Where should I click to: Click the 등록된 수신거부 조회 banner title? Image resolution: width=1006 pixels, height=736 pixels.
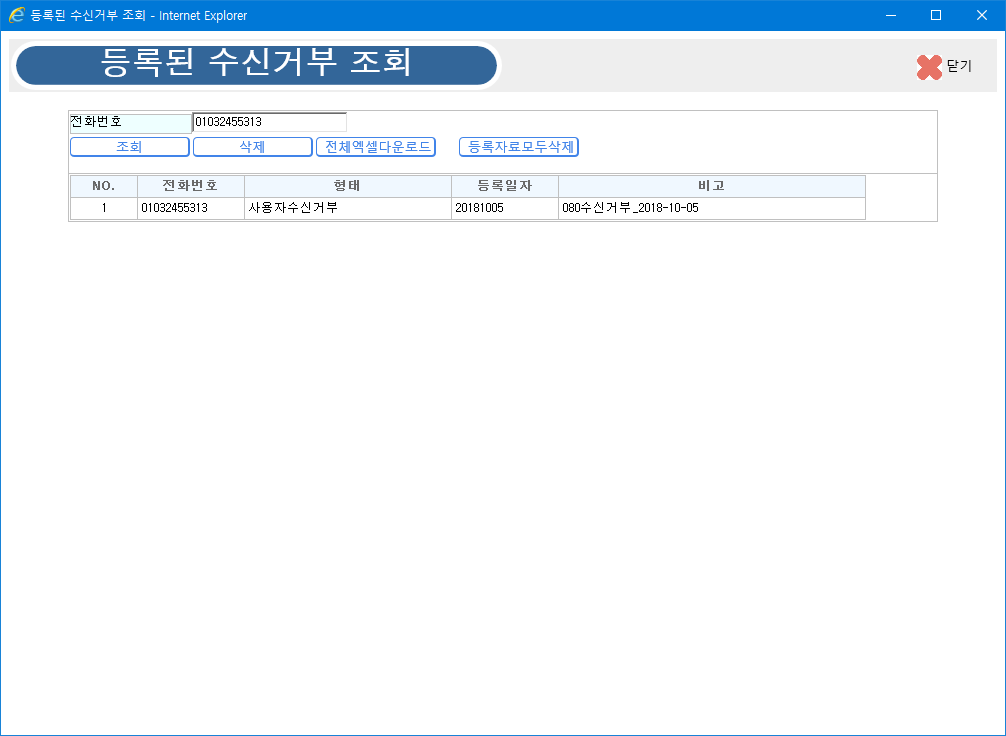click(256, 64)
